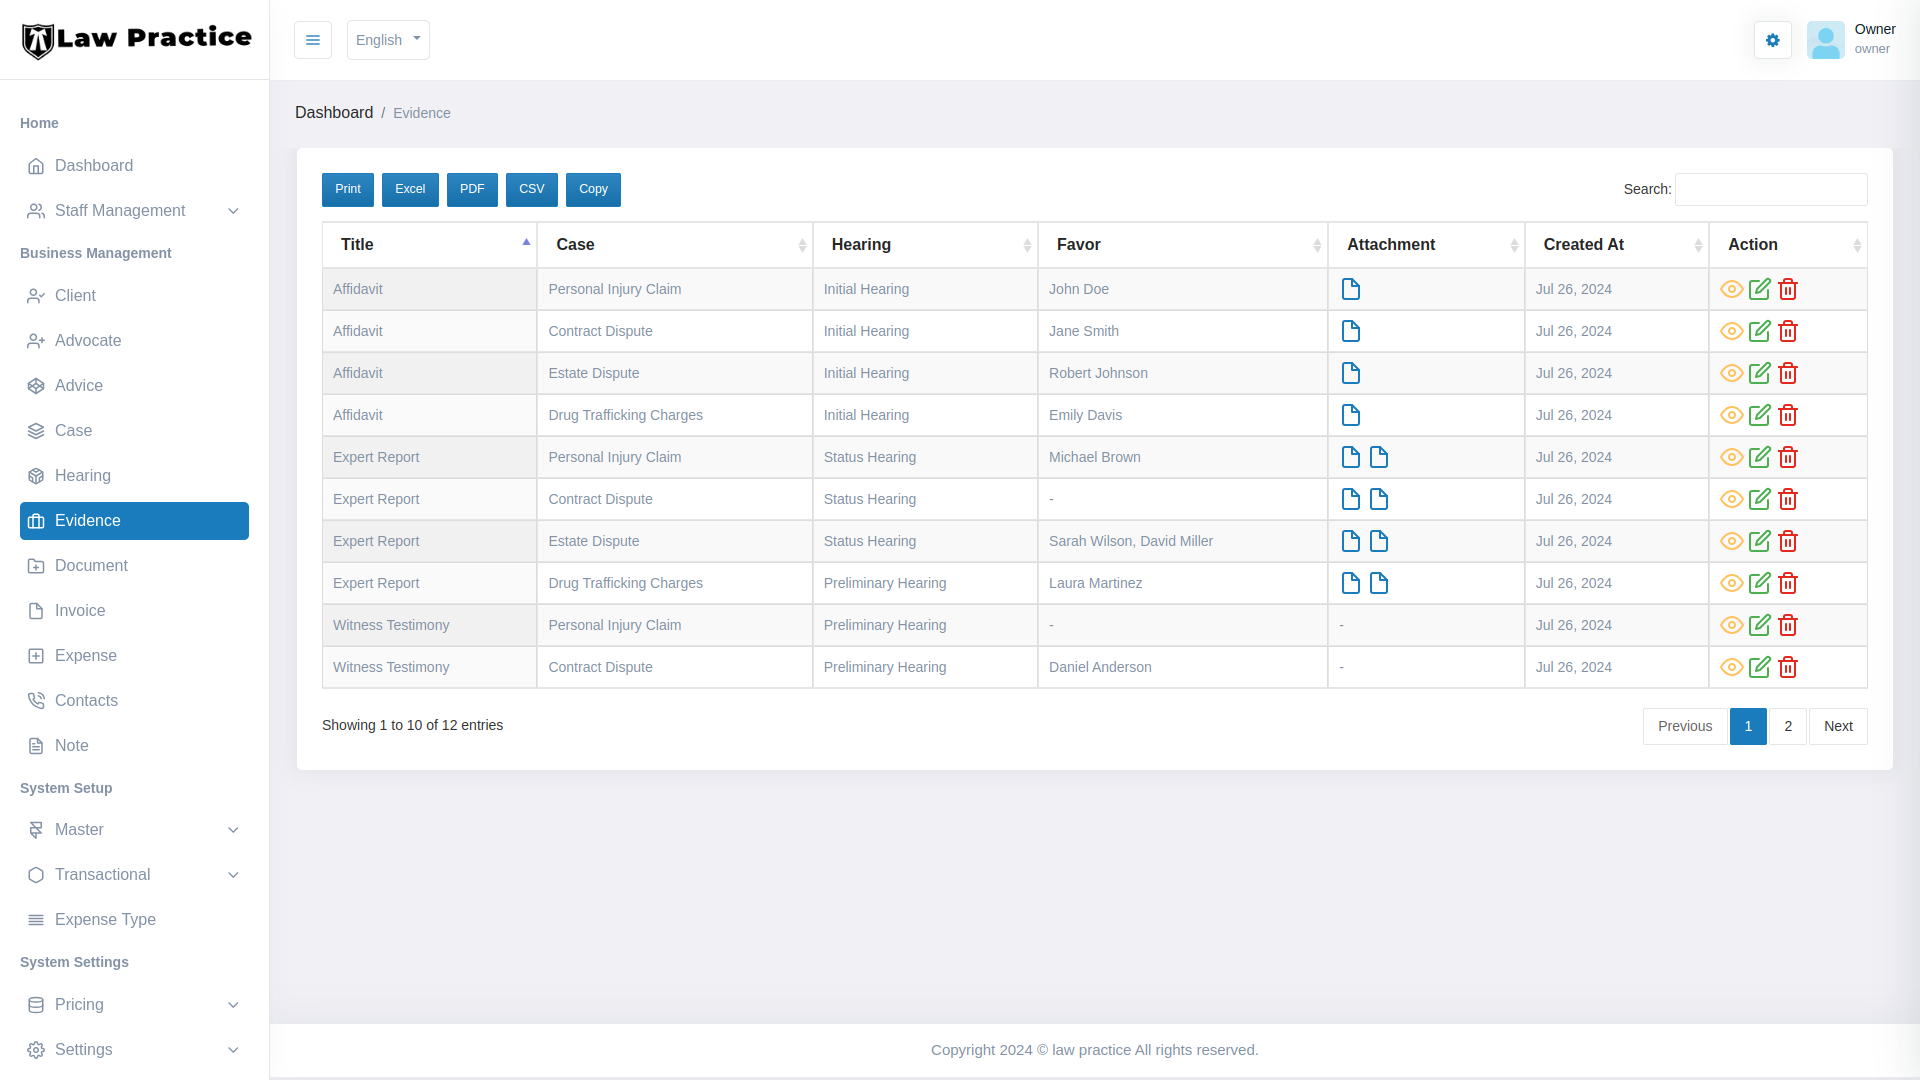
Task: Open the settings gear icon in header
Action: [x=1772, y=40]
